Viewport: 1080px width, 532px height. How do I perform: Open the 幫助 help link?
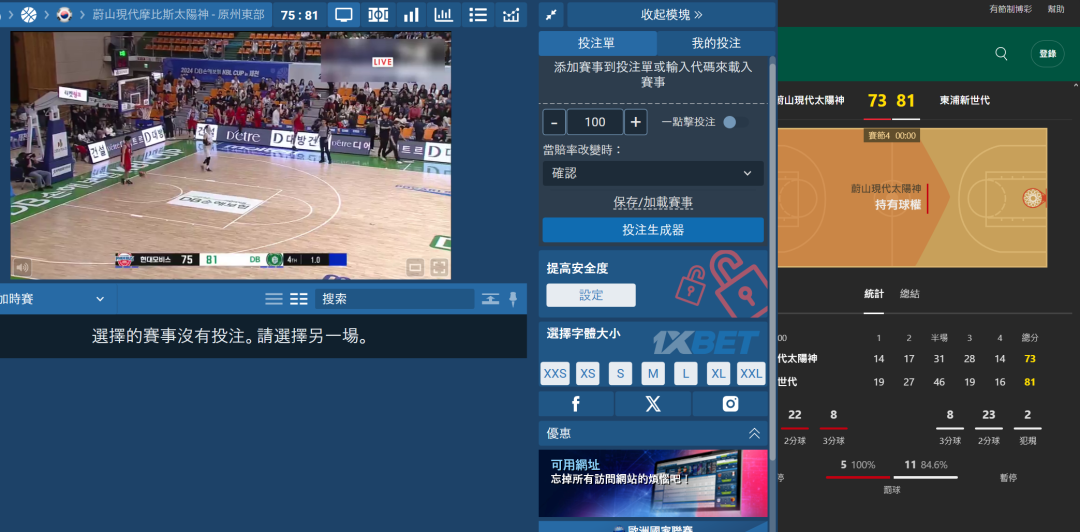(x=1056, y=9)
